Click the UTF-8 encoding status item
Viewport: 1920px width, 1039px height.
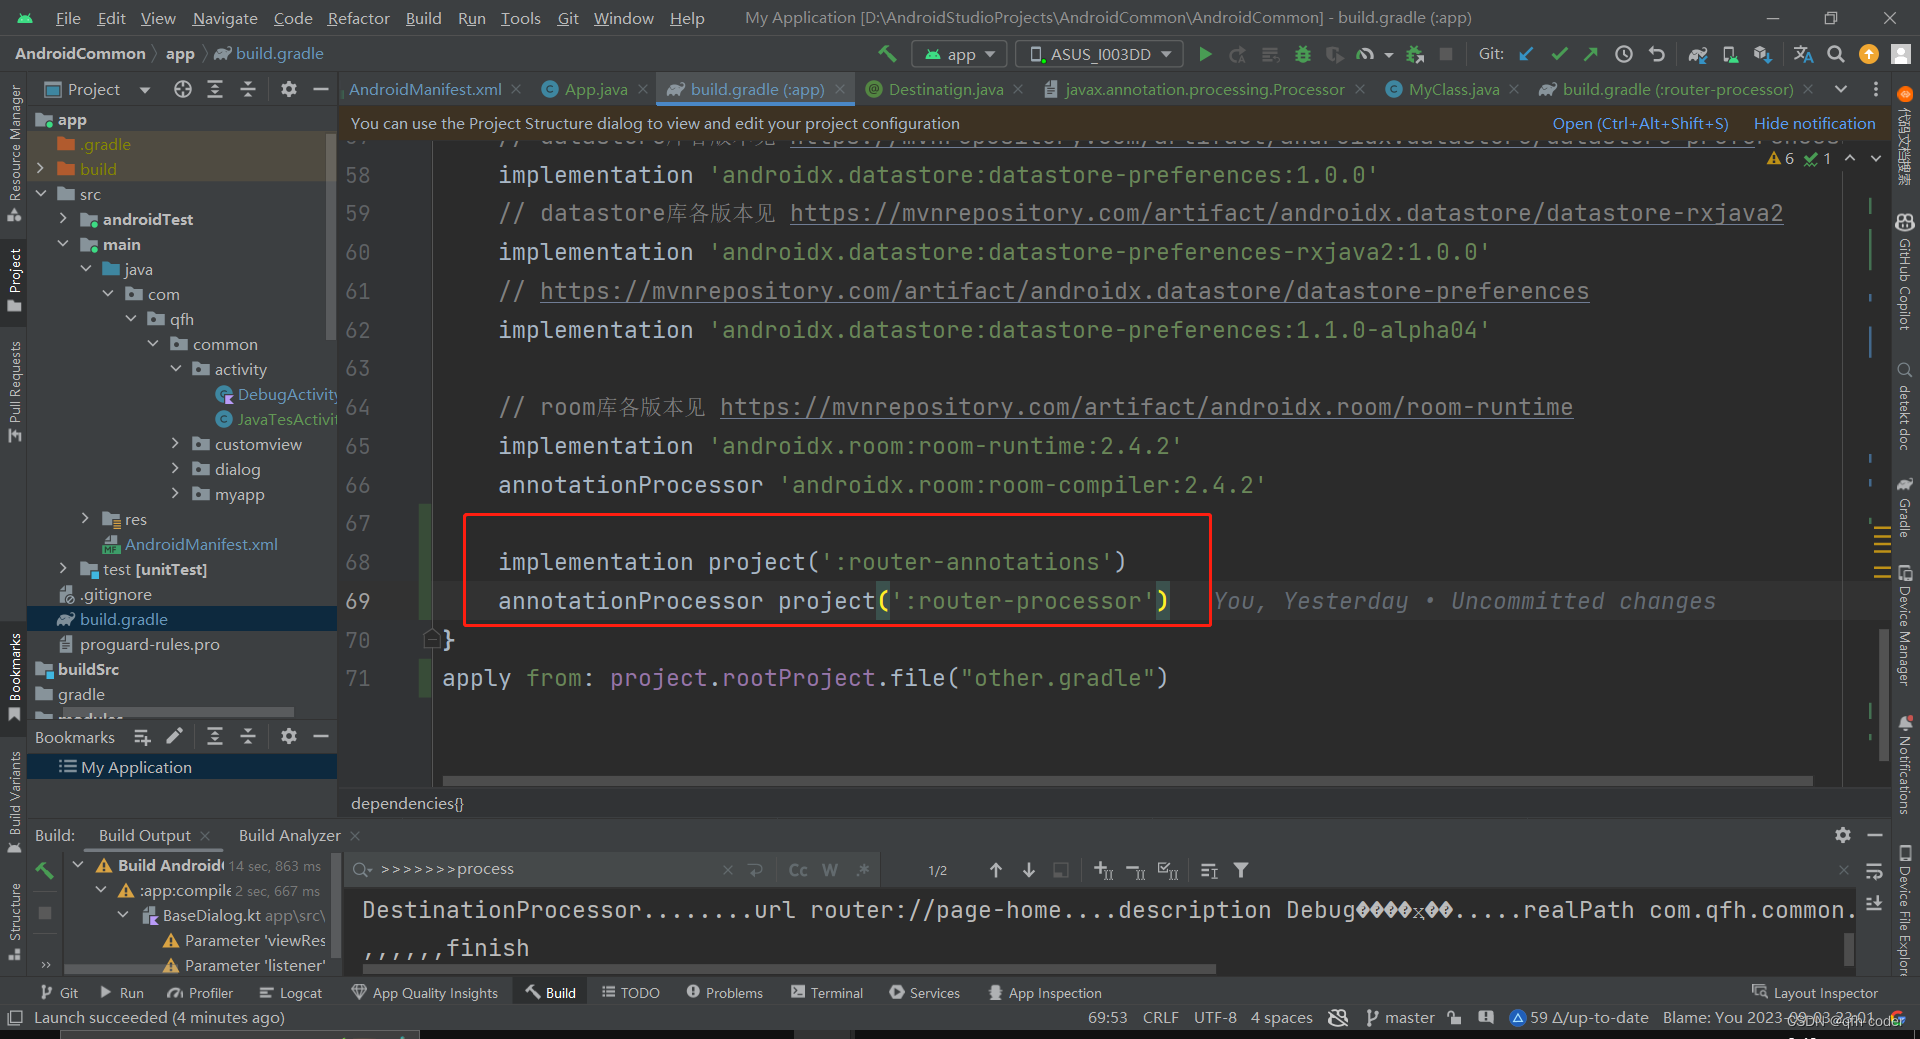pyautogui.click(x=1215, y=1017)
